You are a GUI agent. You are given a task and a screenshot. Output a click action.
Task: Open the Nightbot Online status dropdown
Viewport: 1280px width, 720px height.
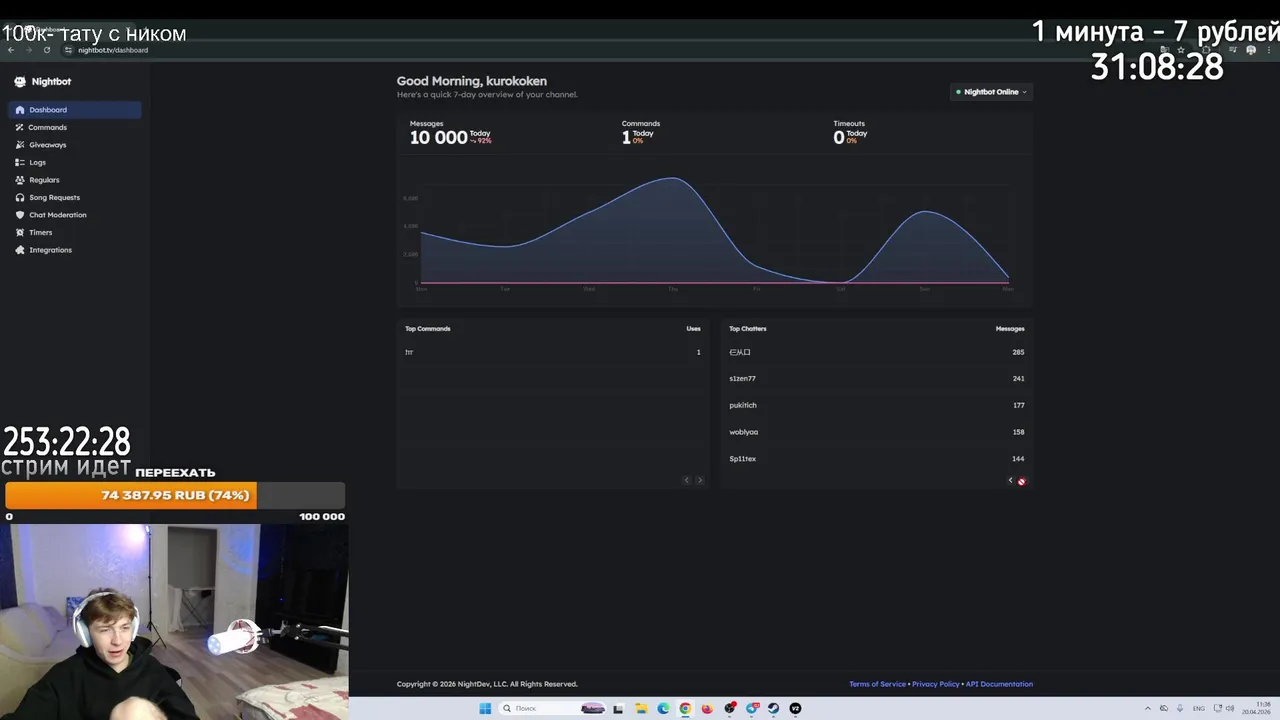click(991, 92)
